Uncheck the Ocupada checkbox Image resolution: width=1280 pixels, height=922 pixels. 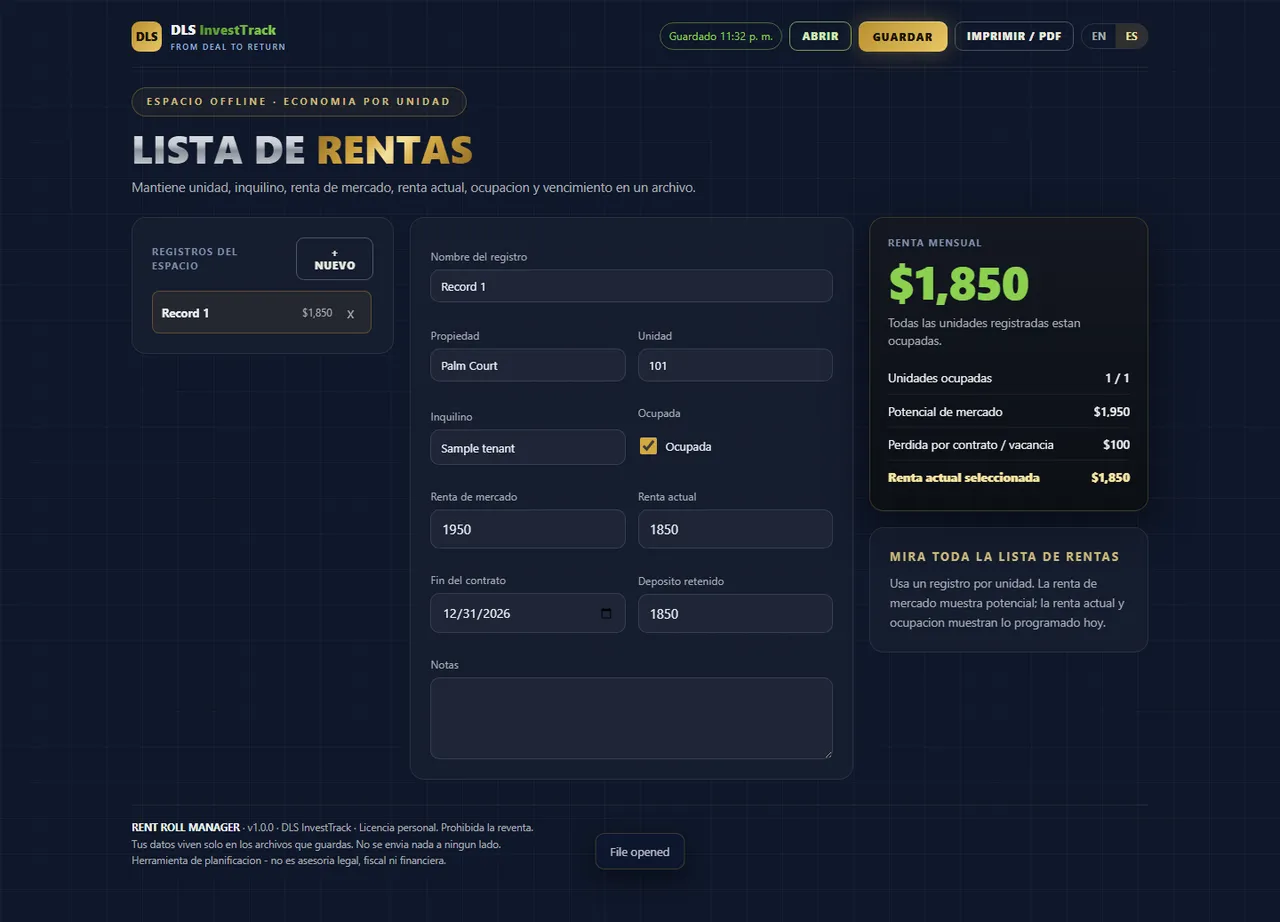[x=648, y=446]
